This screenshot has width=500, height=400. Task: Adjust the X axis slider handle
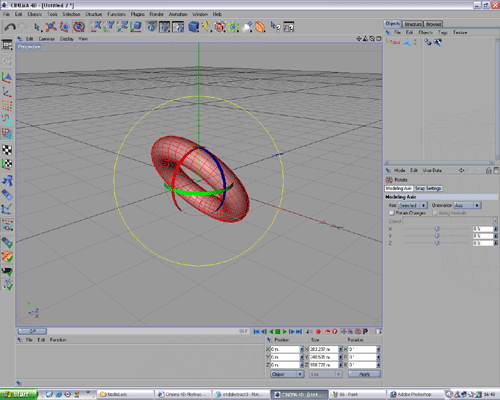(437, 229)
